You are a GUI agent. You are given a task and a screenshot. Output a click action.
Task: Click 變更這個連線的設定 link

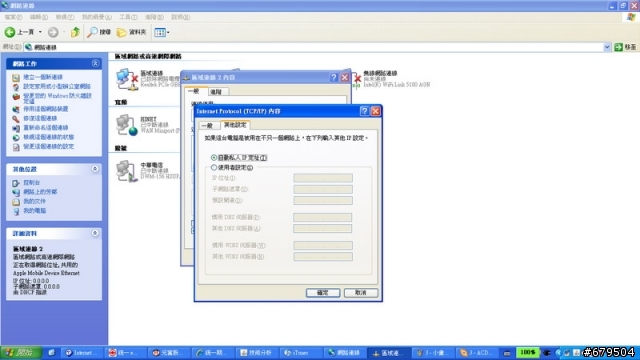(49, 147)
